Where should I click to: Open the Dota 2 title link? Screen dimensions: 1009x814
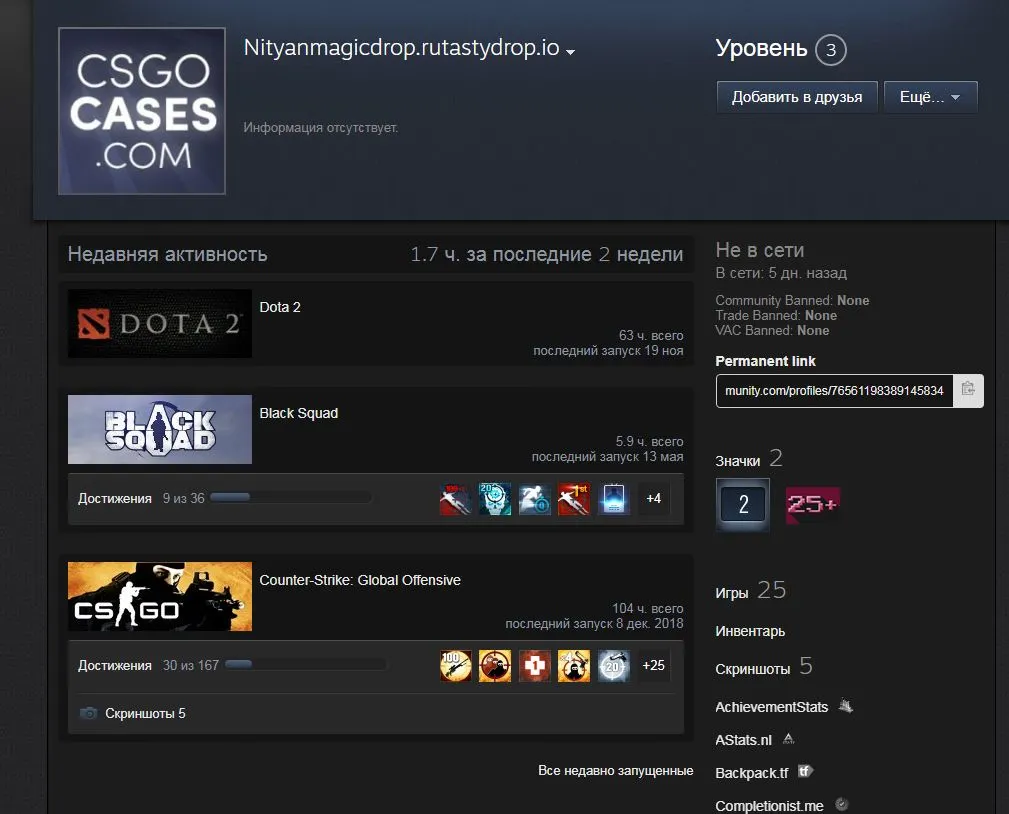[x=280, y=307]
